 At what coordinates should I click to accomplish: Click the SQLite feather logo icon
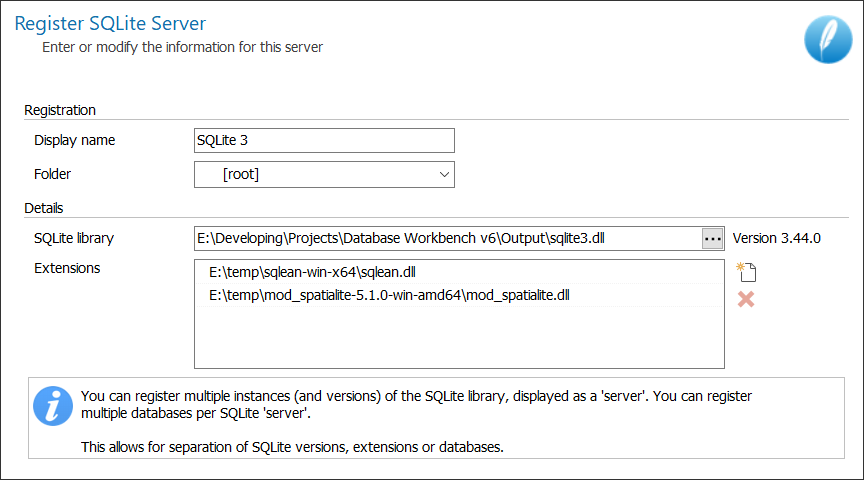click(828, 39)
